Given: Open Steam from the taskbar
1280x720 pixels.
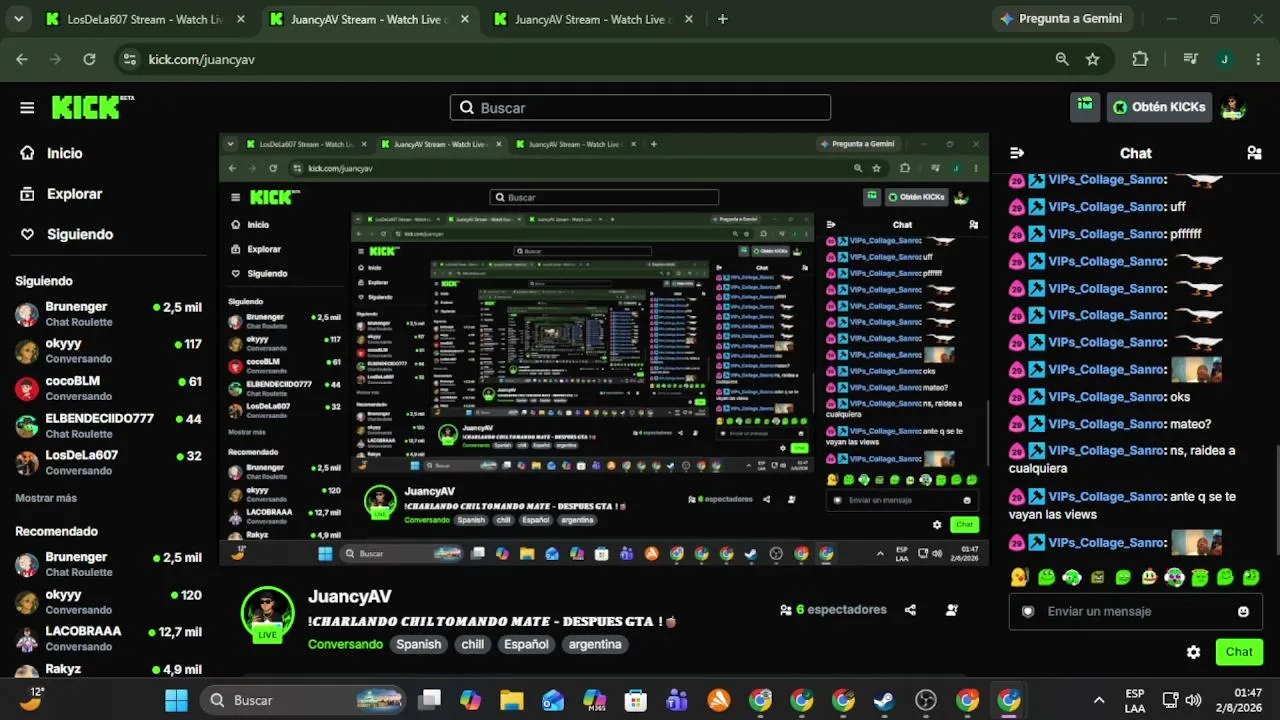Looking at the screenshot, I should point(884,700).
